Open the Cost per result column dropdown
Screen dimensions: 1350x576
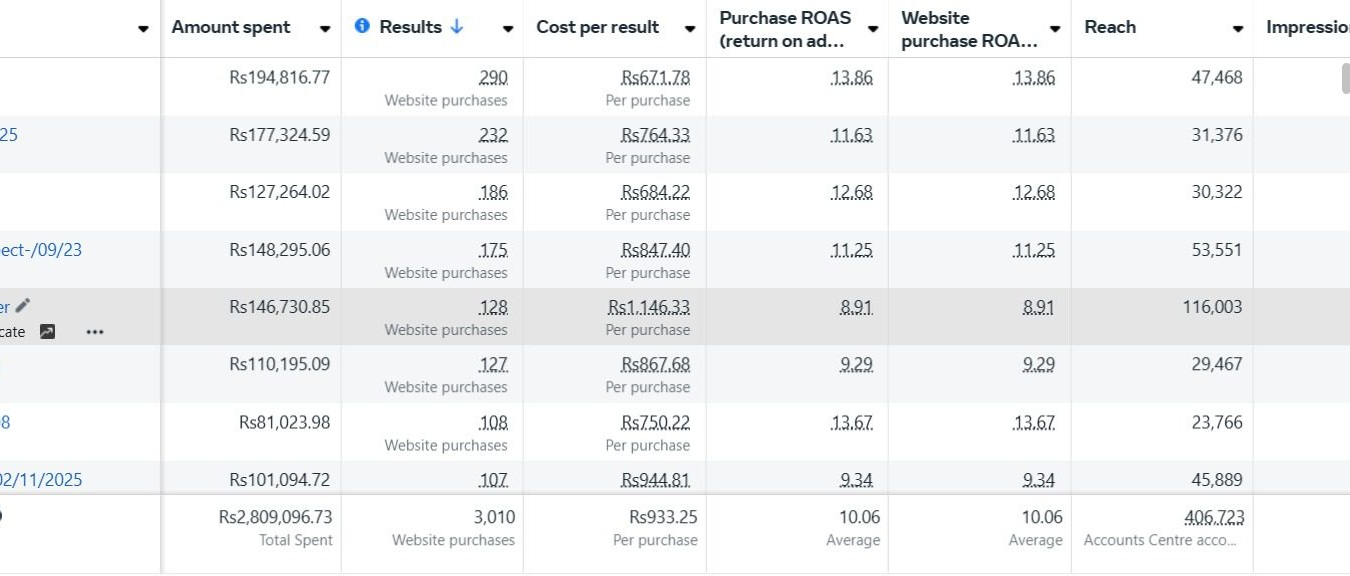point(690,29)
